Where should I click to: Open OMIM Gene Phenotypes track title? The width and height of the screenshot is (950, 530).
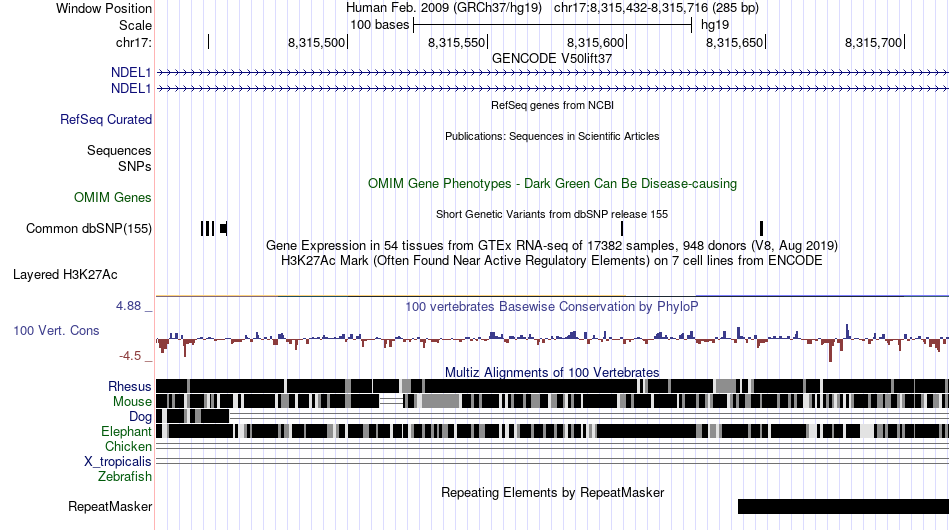click(552, 184)
